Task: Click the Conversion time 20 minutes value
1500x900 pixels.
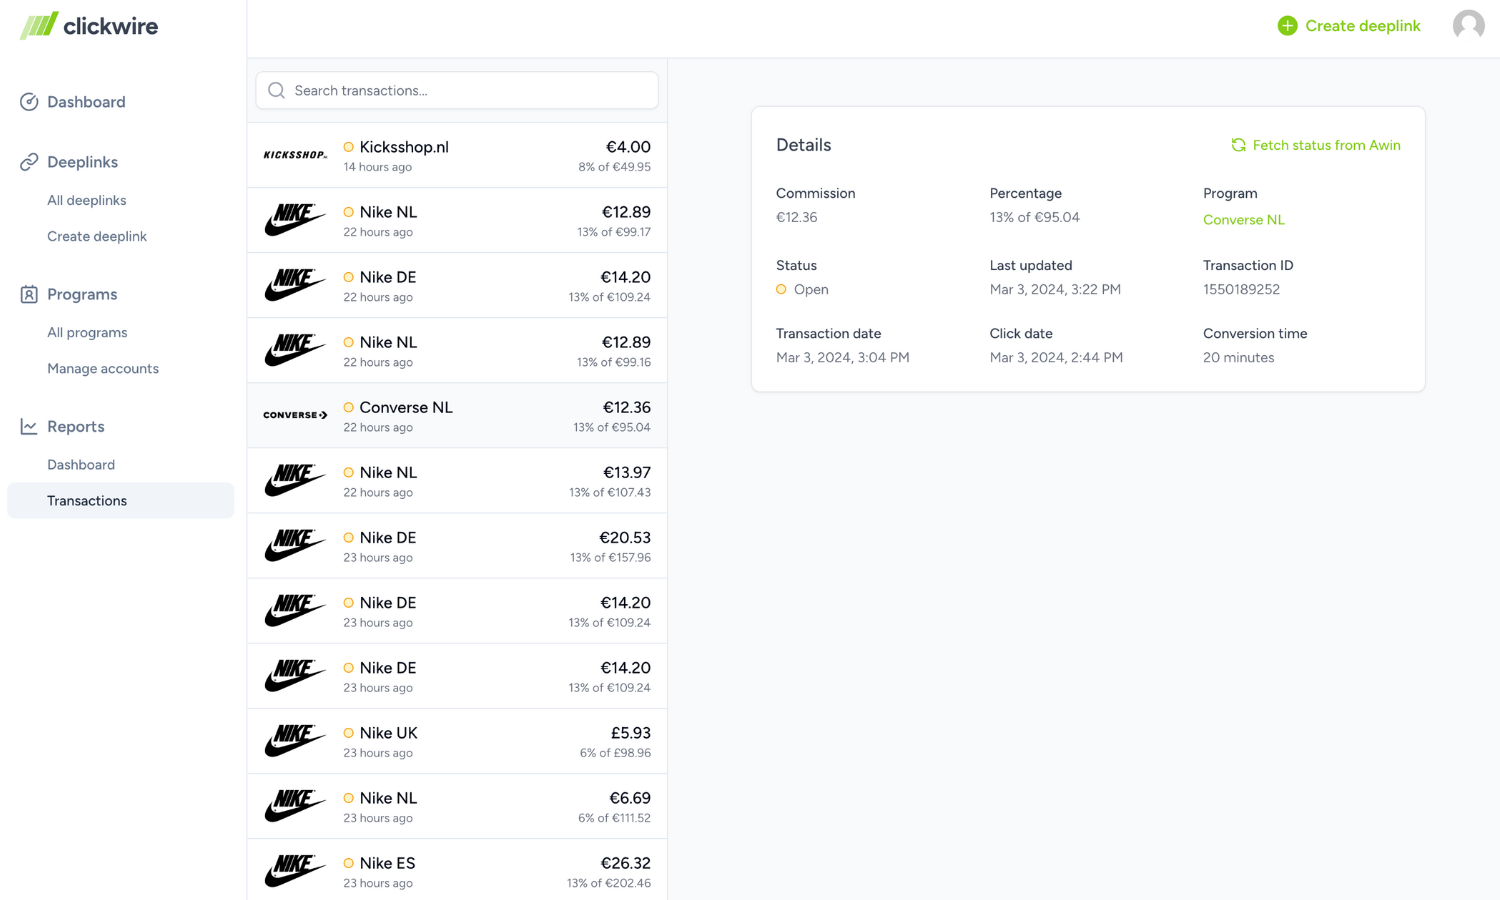Action: coord(1238,357)
